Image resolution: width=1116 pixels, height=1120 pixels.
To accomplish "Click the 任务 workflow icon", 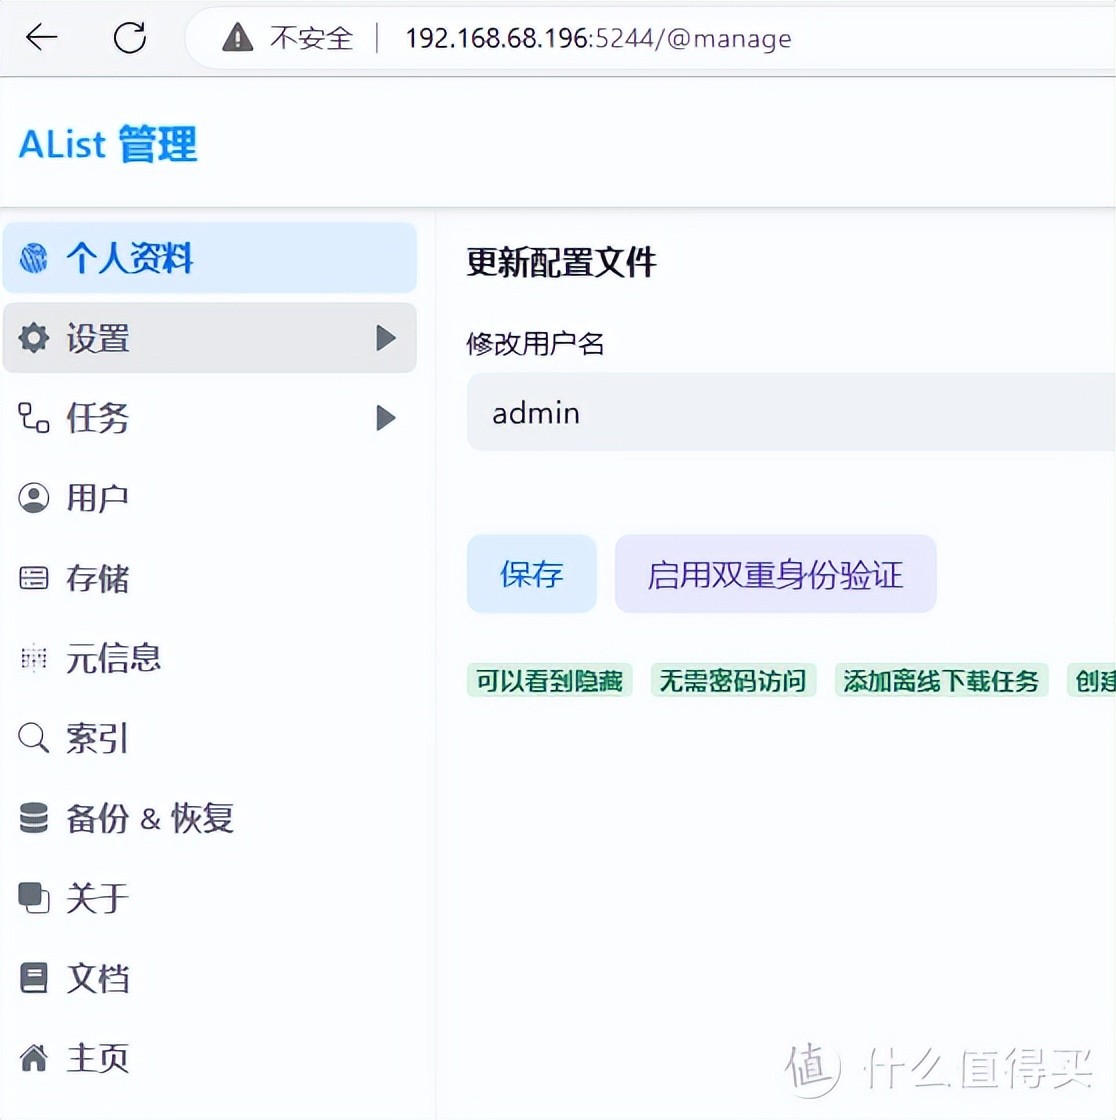I will click(x=34, y=418).
